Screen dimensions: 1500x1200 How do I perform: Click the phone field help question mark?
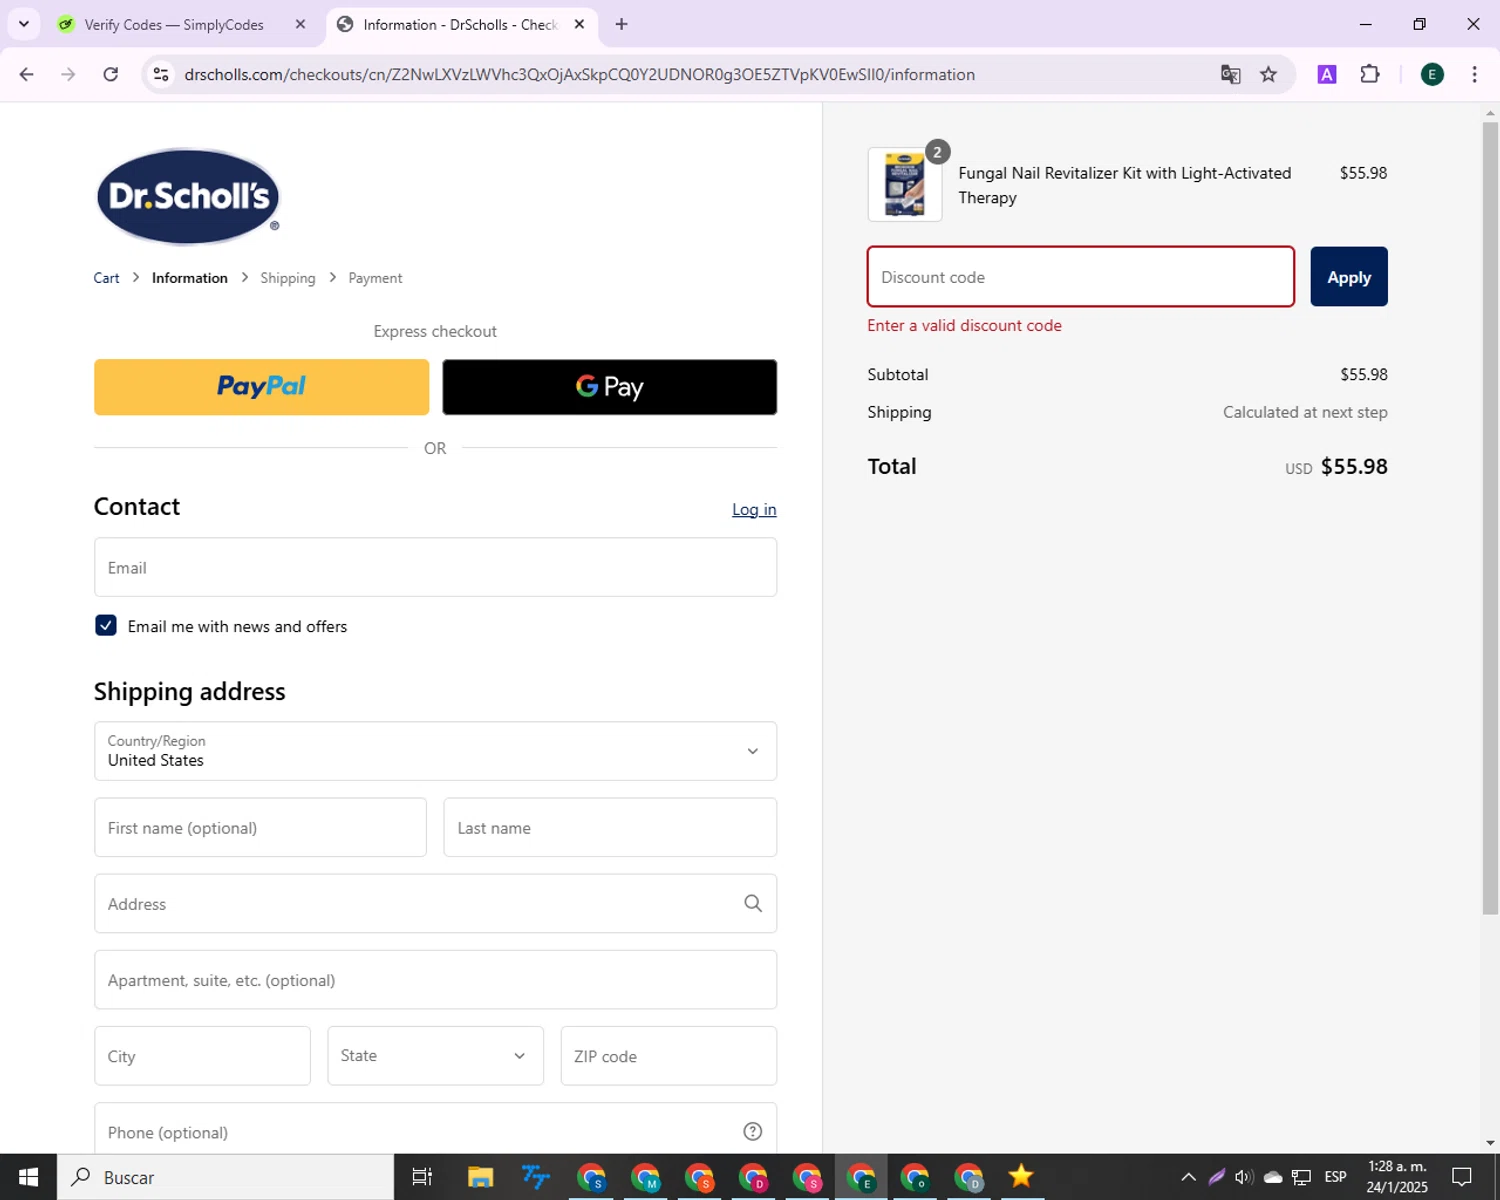click(x=753, y=1131)
